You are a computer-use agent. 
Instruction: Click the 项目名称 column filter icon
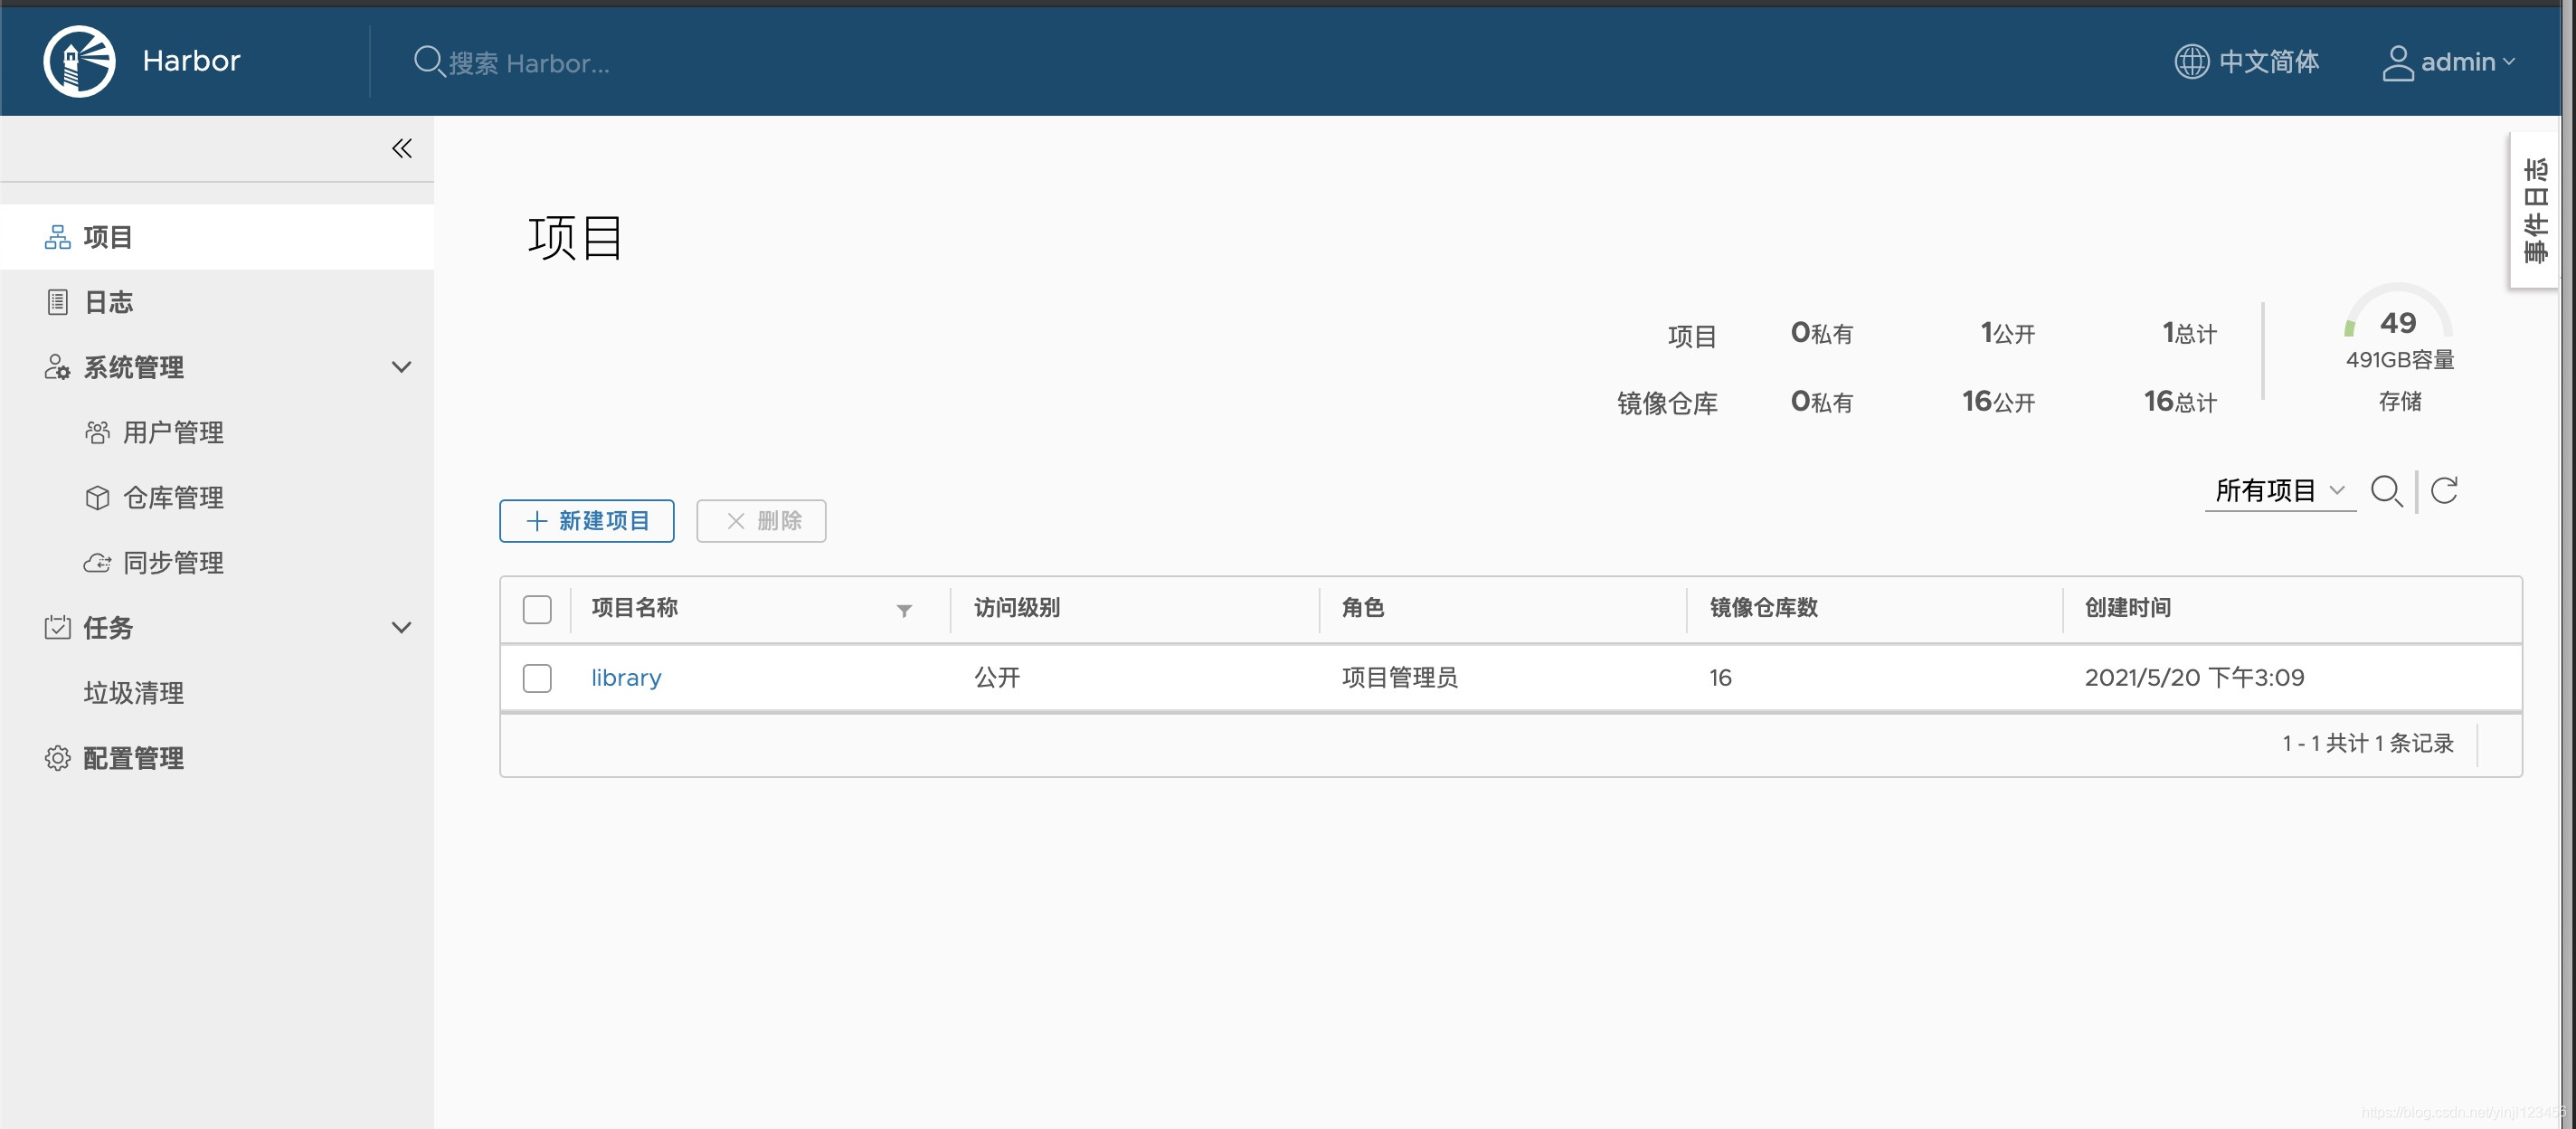coord(904,610)
